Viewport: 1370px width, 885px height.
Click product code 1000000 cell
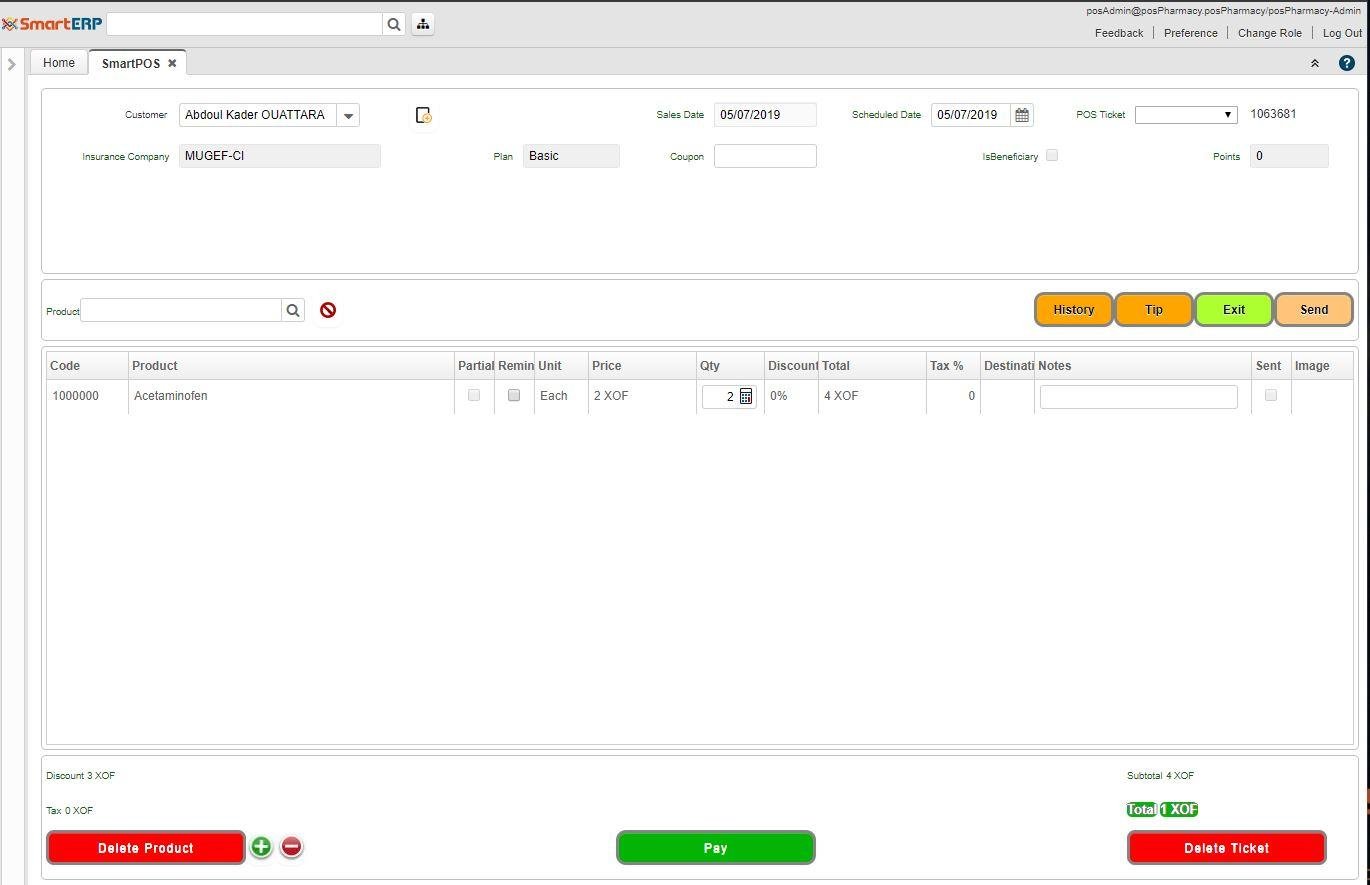point(87,396)
